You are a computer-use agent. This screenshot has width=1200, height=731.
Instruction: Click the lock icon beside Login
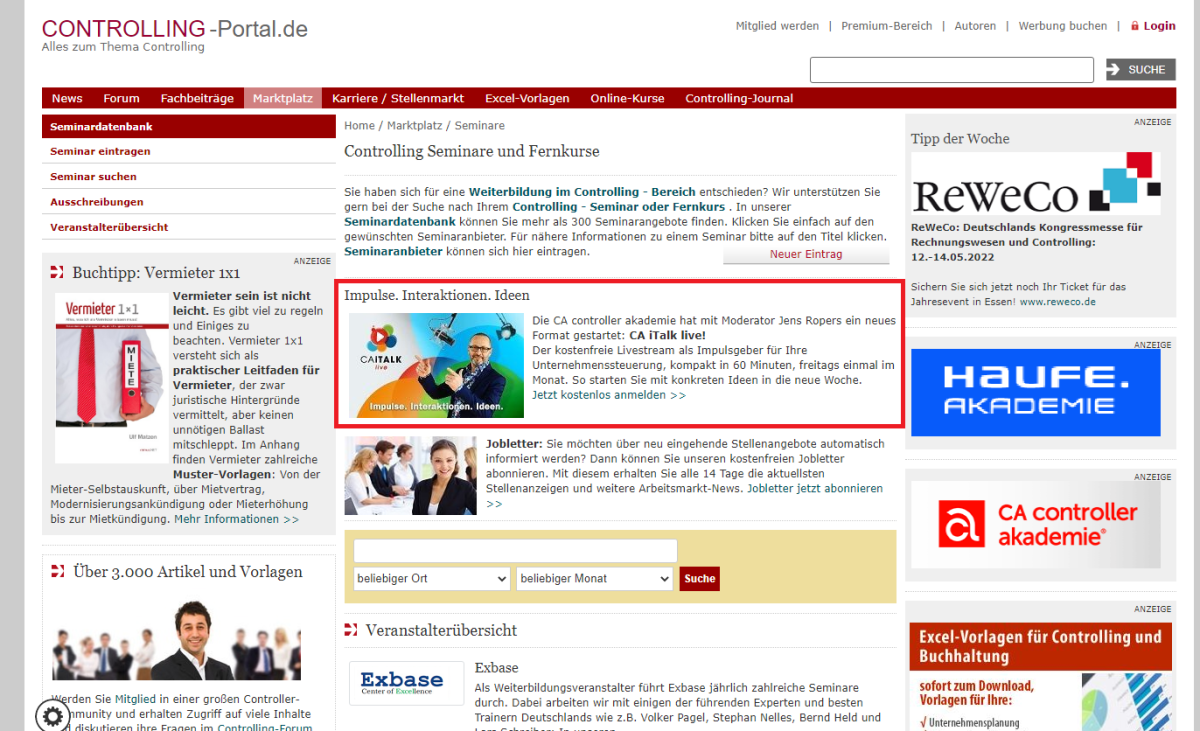pos(1135,26)
